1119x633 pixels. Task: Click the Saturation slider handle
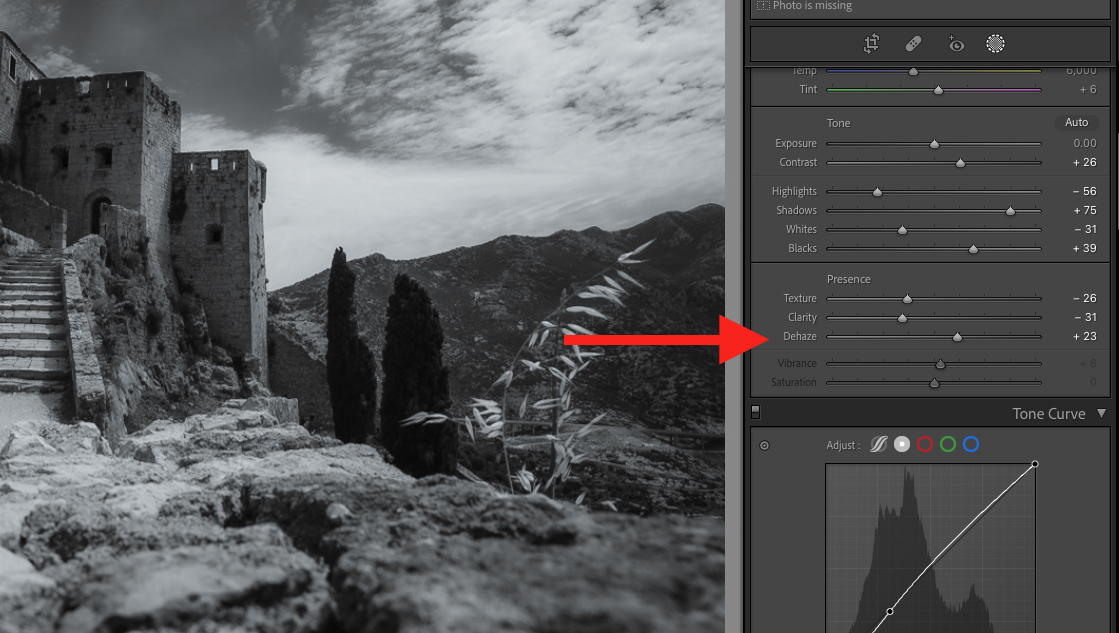click(x=934, y=383)
